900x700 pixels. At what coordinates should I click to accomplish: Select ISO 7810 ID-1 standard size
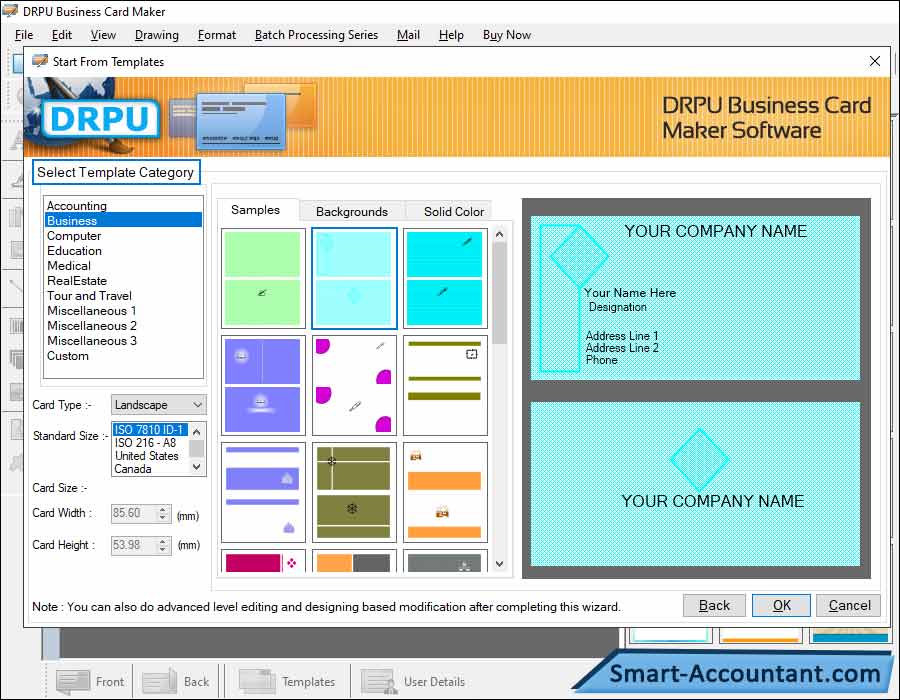click(x=150, y=430)
